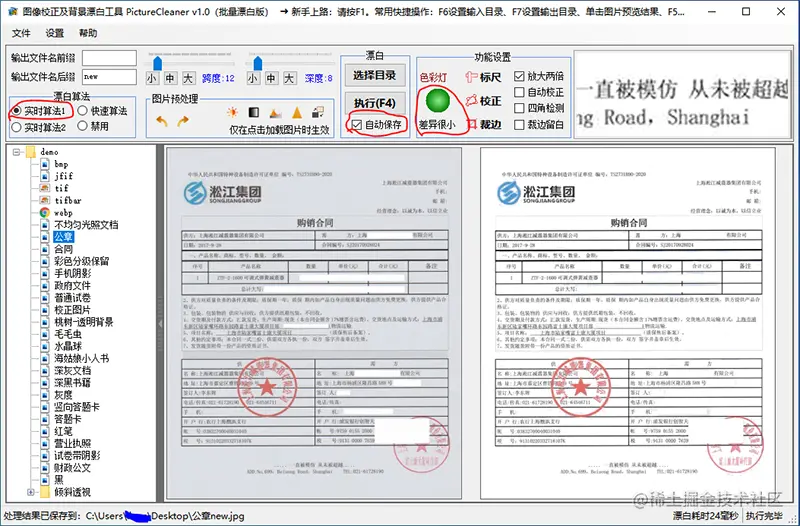The width and height of the screenshot is (800, 526).
Task: Select the 实时算法1 radio button
Action: [x=17, y=111]
